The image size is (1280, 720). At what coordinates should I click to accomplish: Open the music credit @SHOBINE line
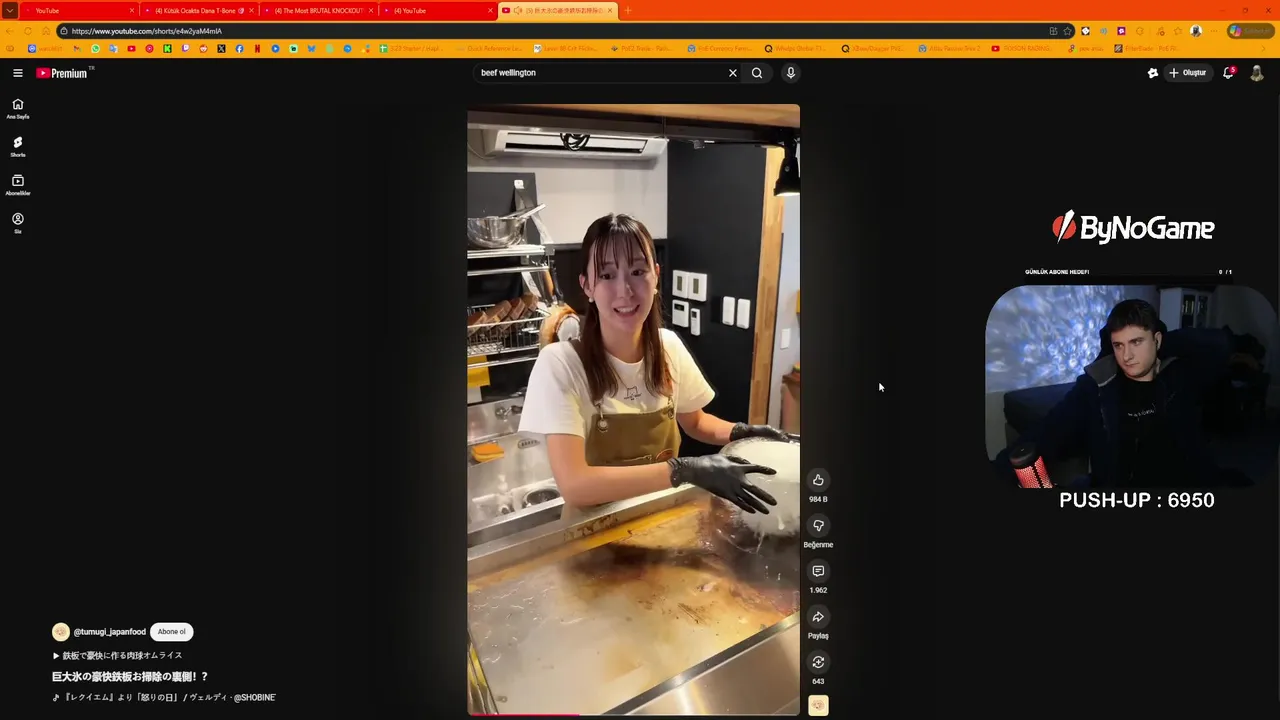pyautogui.click(x=164, y=698)
